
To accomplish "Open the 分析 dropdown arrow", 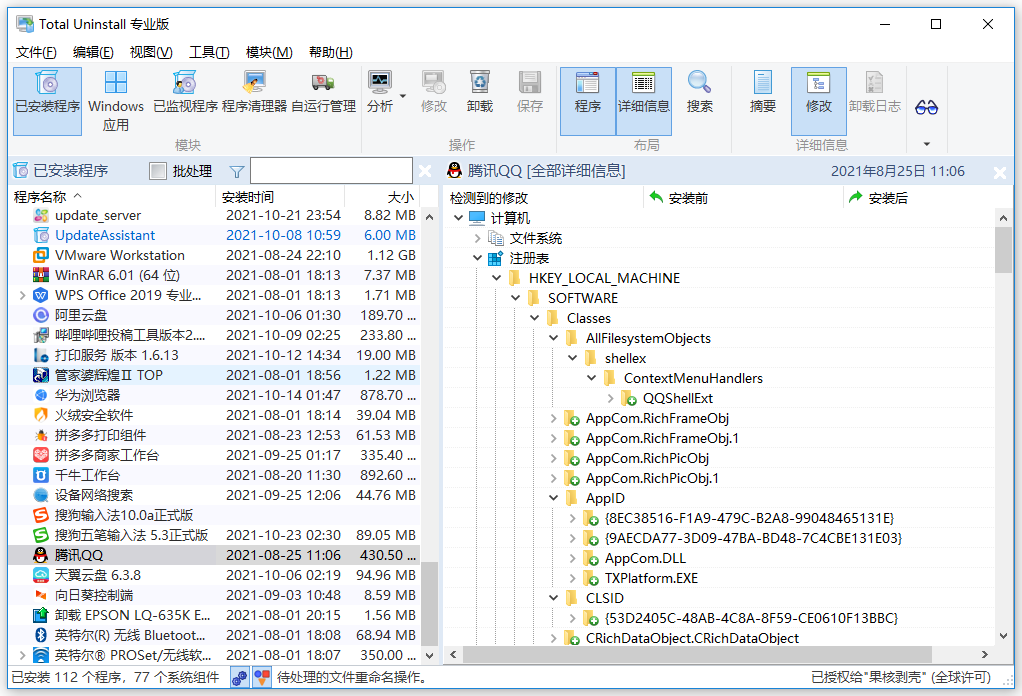I will click(x=403, y=96).
